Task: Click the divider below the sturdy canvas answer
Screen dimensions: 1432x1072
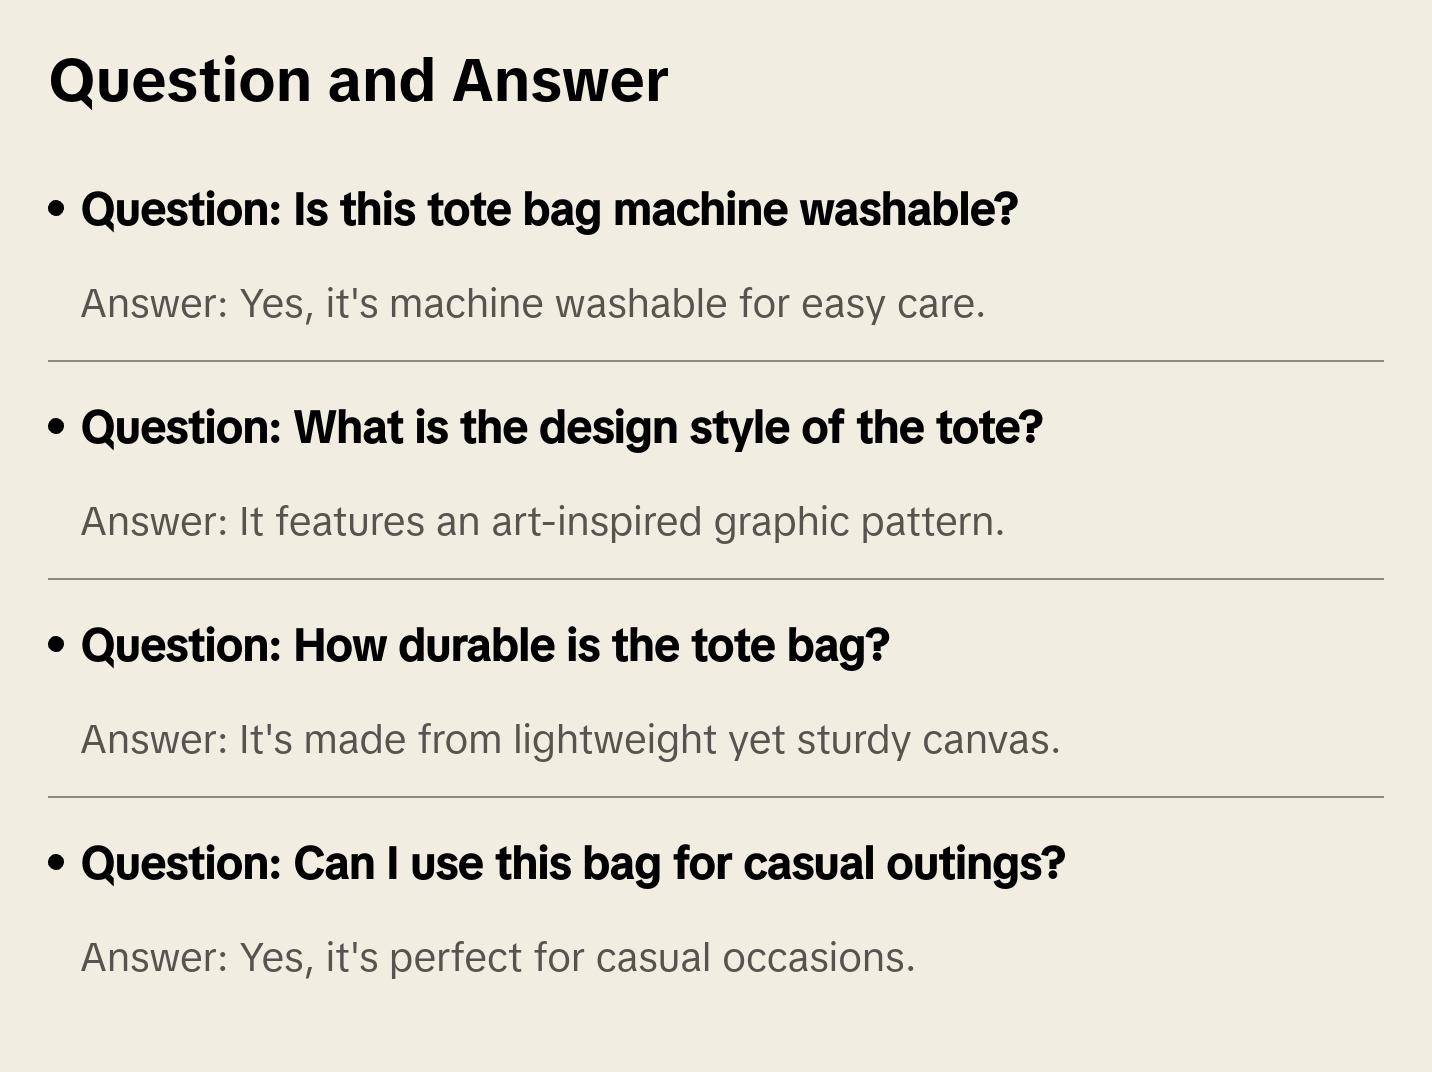Action: click(x=716, y=797)
